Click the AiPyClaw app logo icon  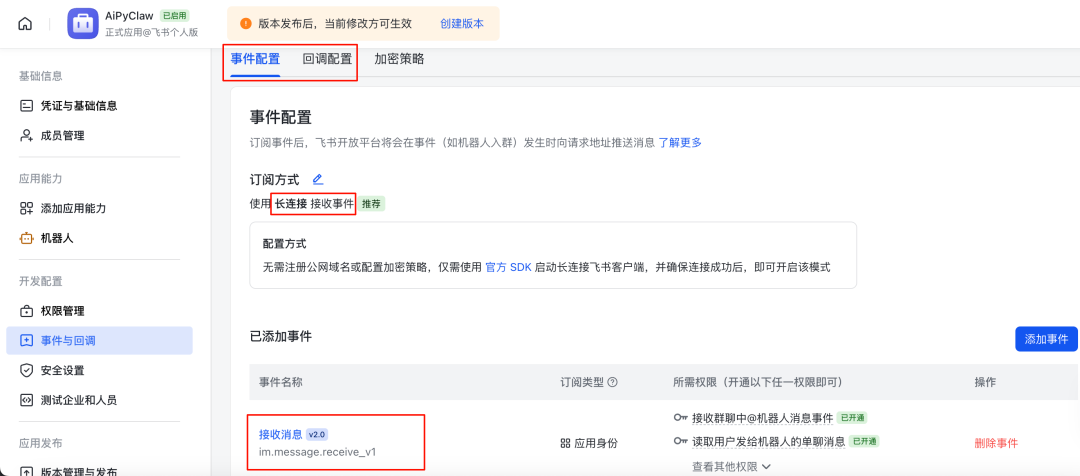[83, 24]
